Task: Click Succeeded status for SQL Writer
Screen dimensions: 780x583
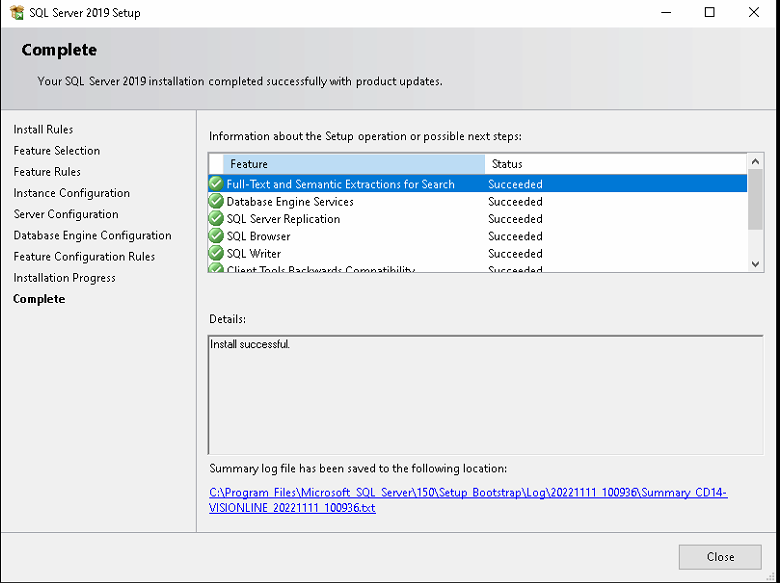Action: 515,254
